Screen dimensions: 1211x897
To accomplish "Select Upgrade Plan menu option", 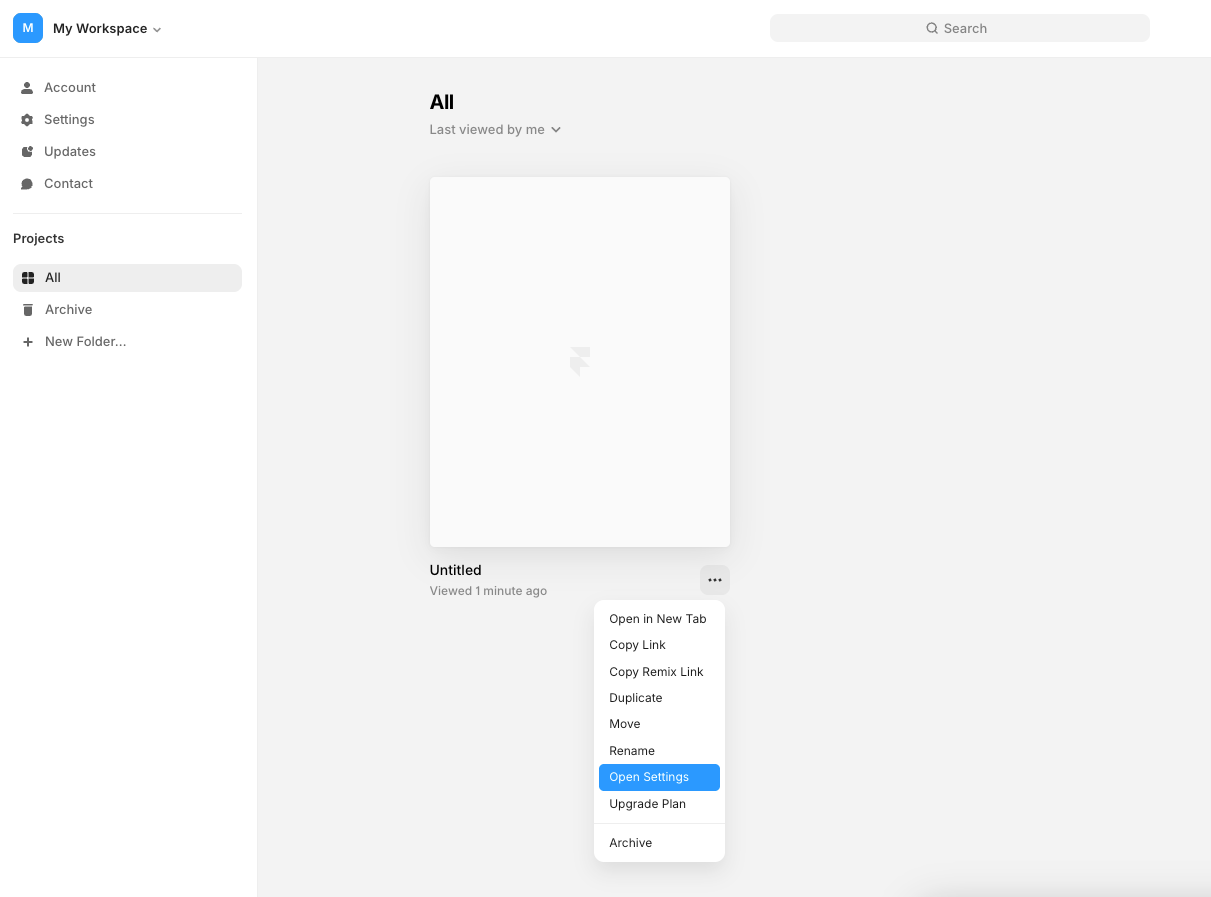I will (659, 804).
